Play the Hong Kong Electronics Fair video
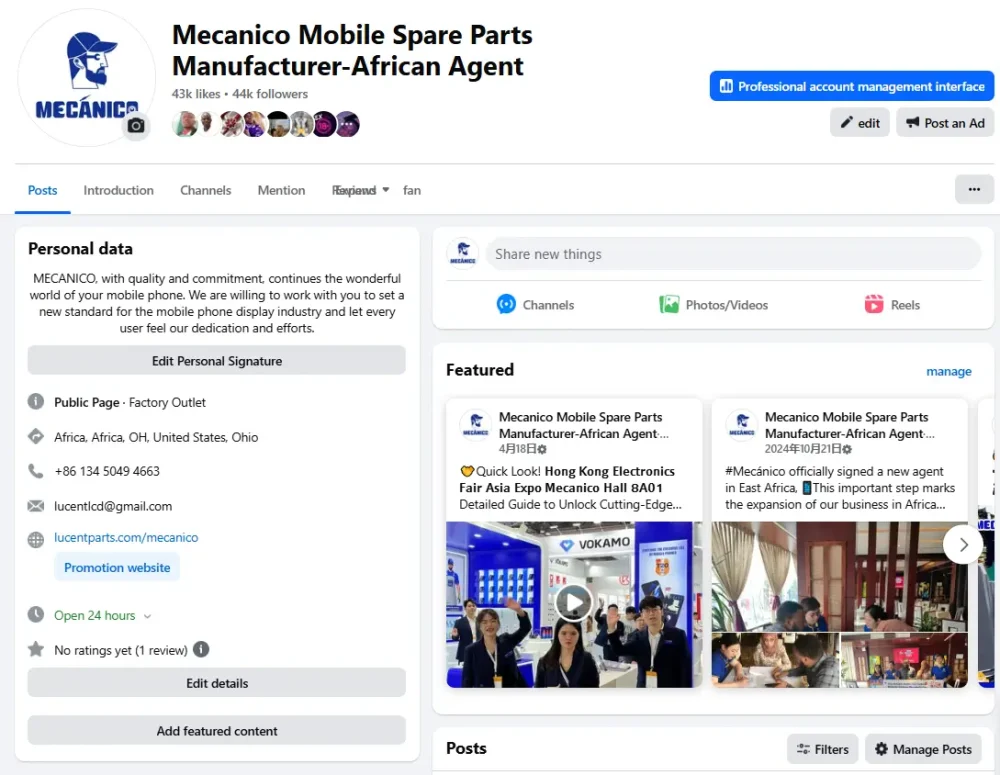The width and height of the screenshot is (1000, 775). [574, 603]
